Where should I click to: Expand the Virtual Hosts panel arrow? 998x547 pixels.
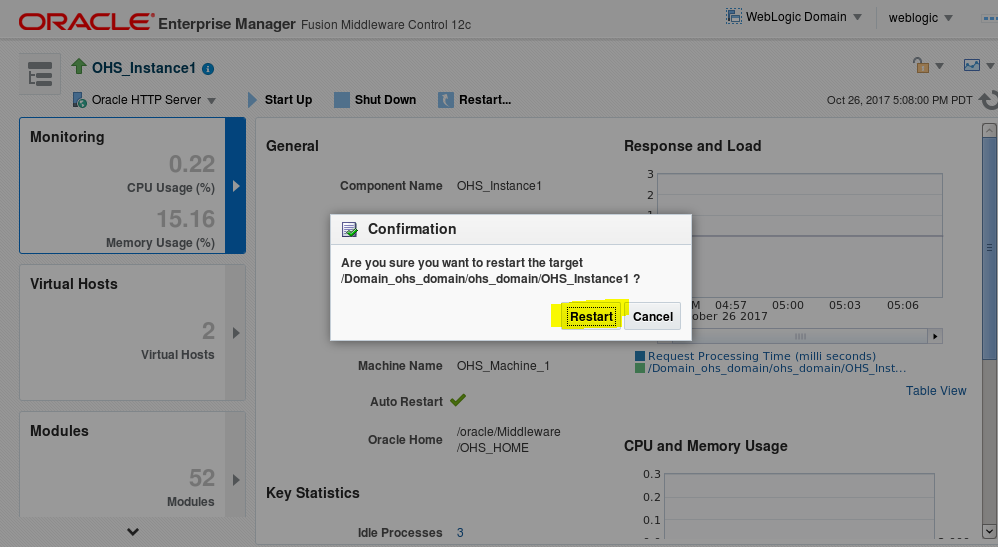[x=235, y=333]
